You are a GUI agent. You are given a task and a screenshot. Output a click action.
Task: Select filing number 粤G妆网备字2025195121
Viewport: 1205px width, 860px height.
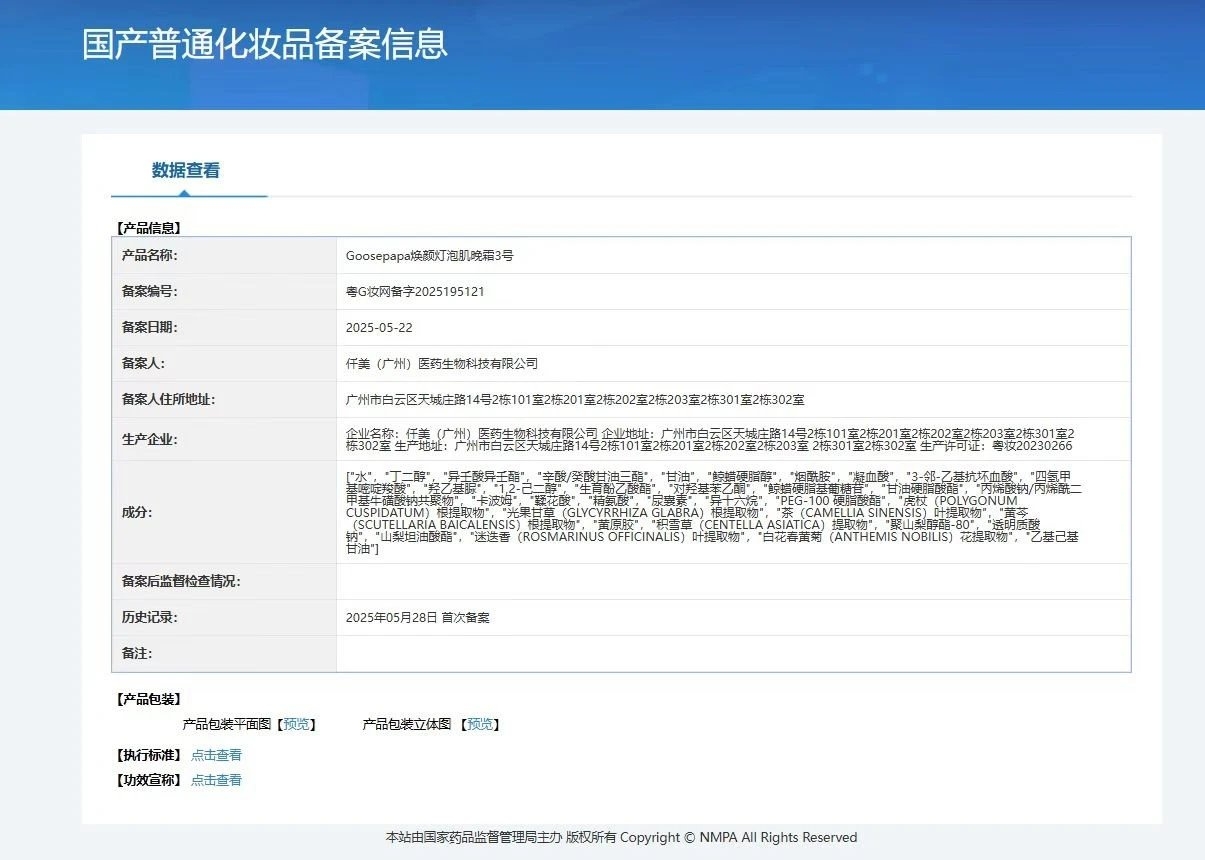coord(415,292)
